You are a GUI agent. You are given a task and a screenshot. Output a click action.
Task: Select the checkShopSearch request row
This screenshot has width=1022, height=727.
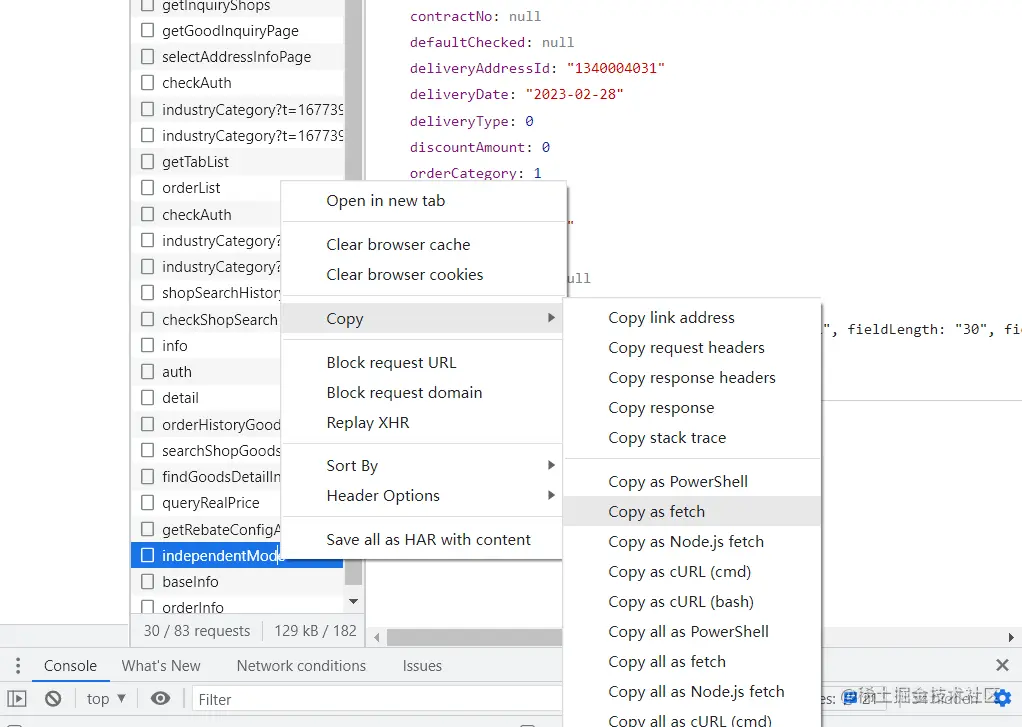coord(206,319)
